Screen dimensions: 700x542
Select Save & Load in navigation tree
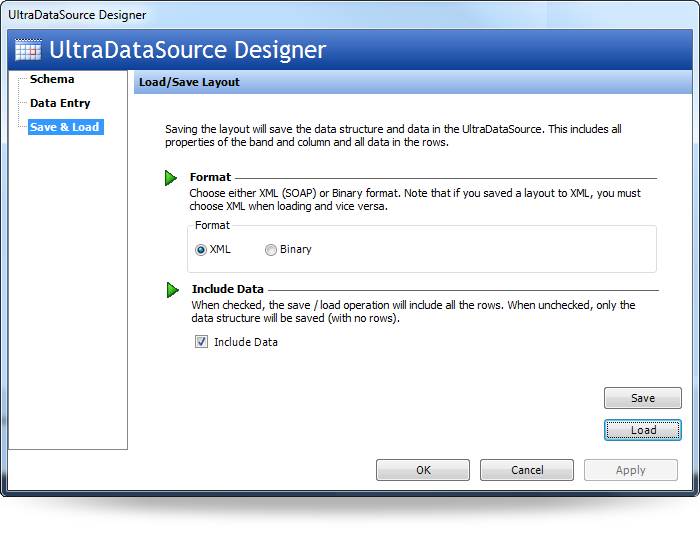66,127
